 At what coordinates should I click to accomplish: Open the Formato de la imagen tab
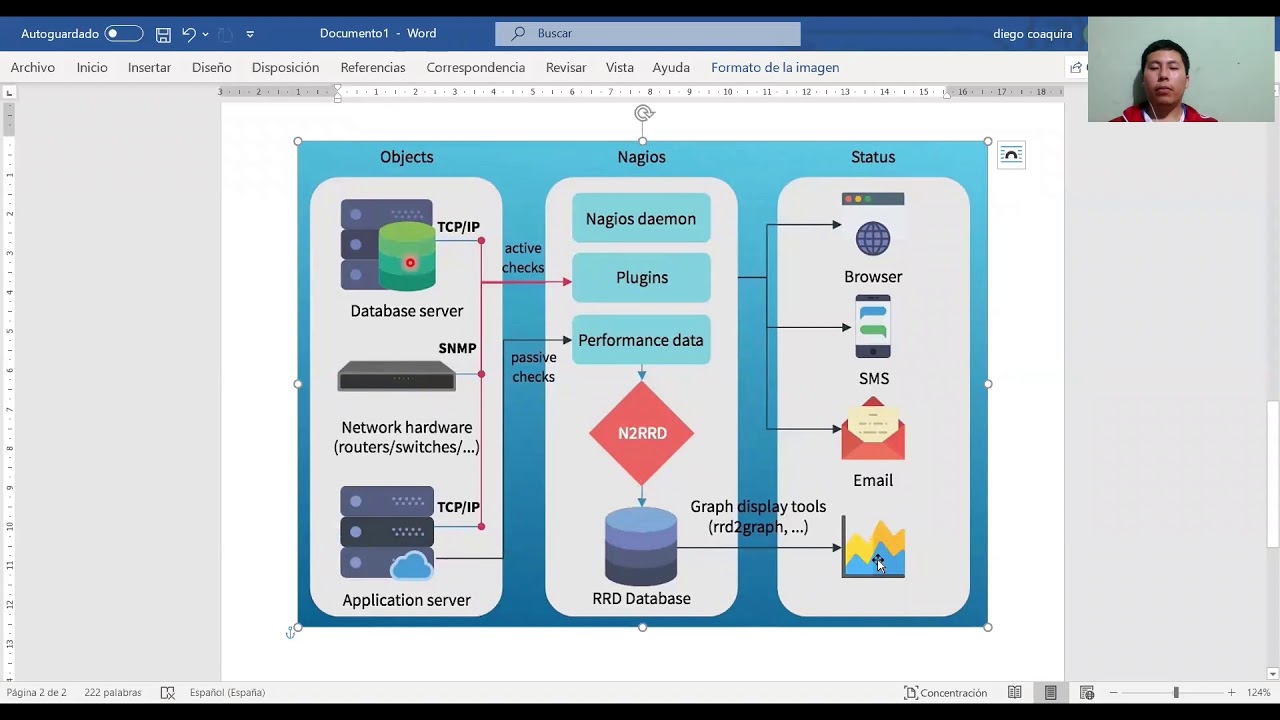click(x=775, y=67)
